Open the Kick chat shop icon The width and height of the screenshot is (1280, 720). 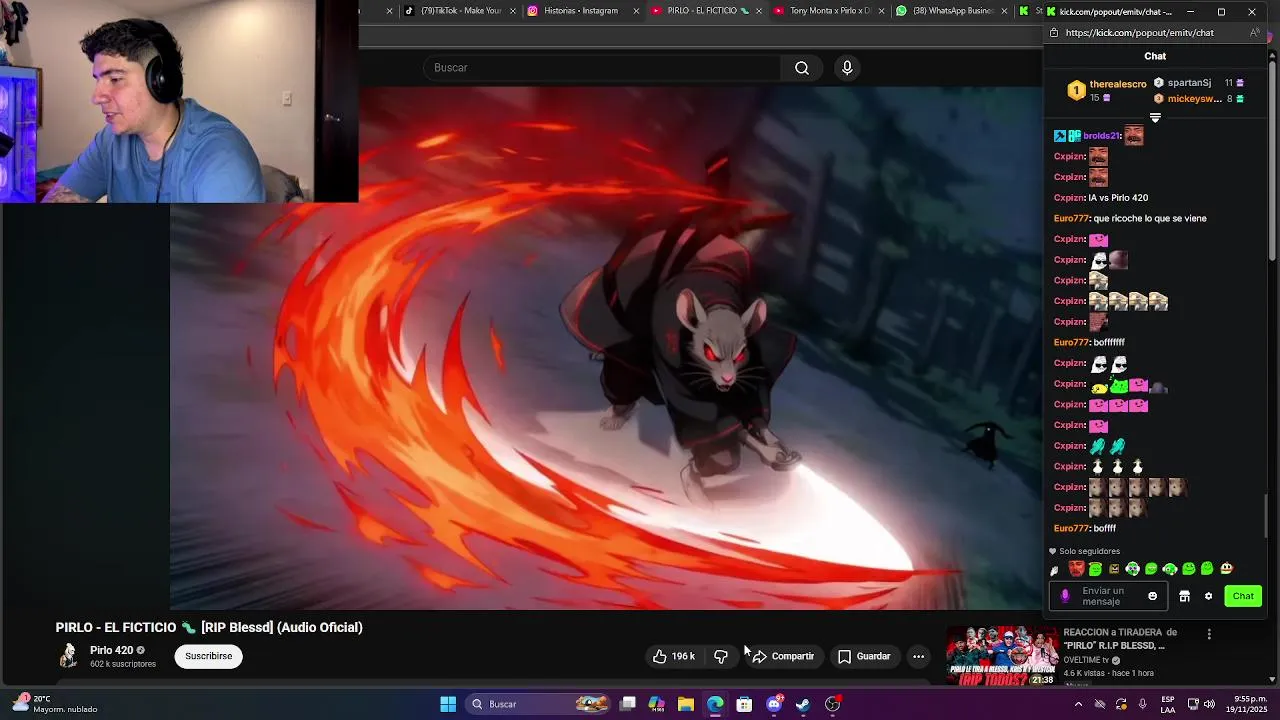(1184, 596)
